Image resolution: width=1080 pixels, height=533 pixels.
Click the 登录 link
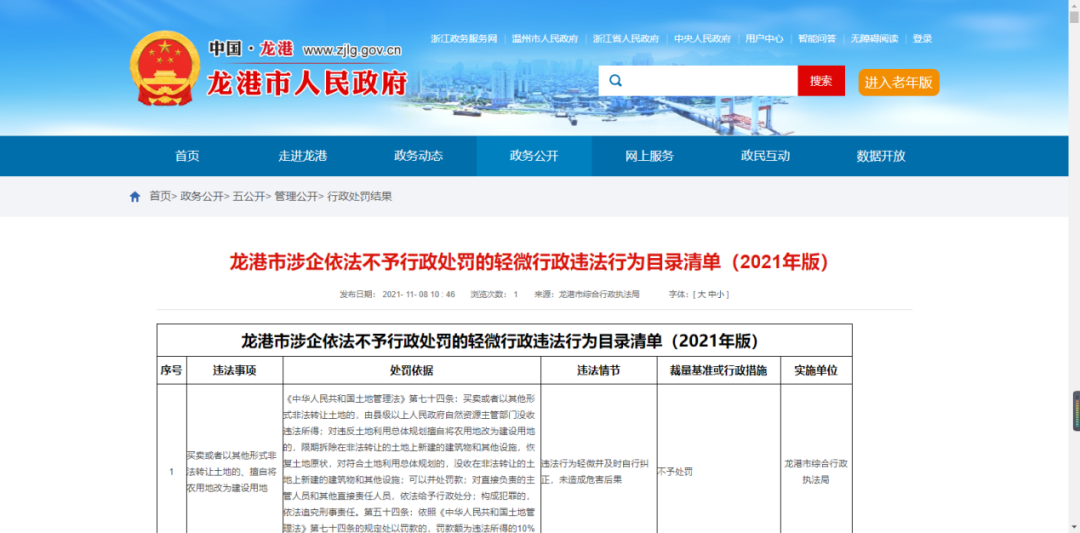point(922,39)
